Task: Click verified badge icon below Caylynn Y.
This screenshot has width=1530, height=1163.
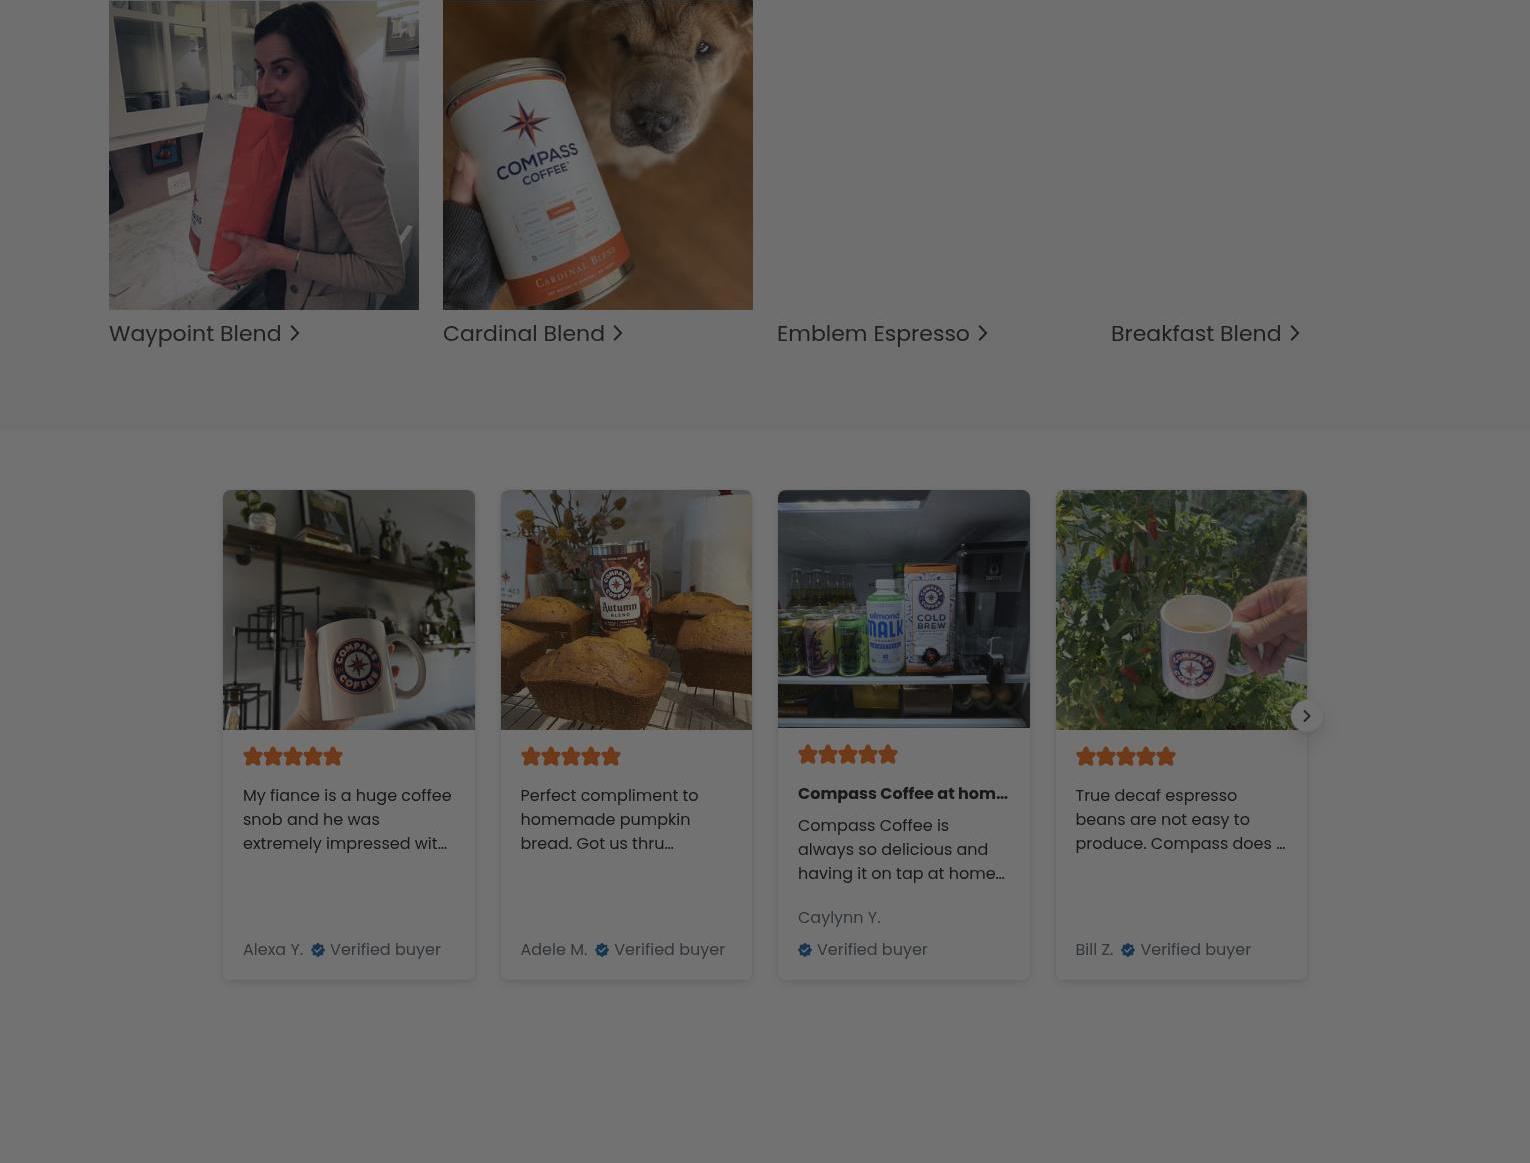Action: point(805,950)
